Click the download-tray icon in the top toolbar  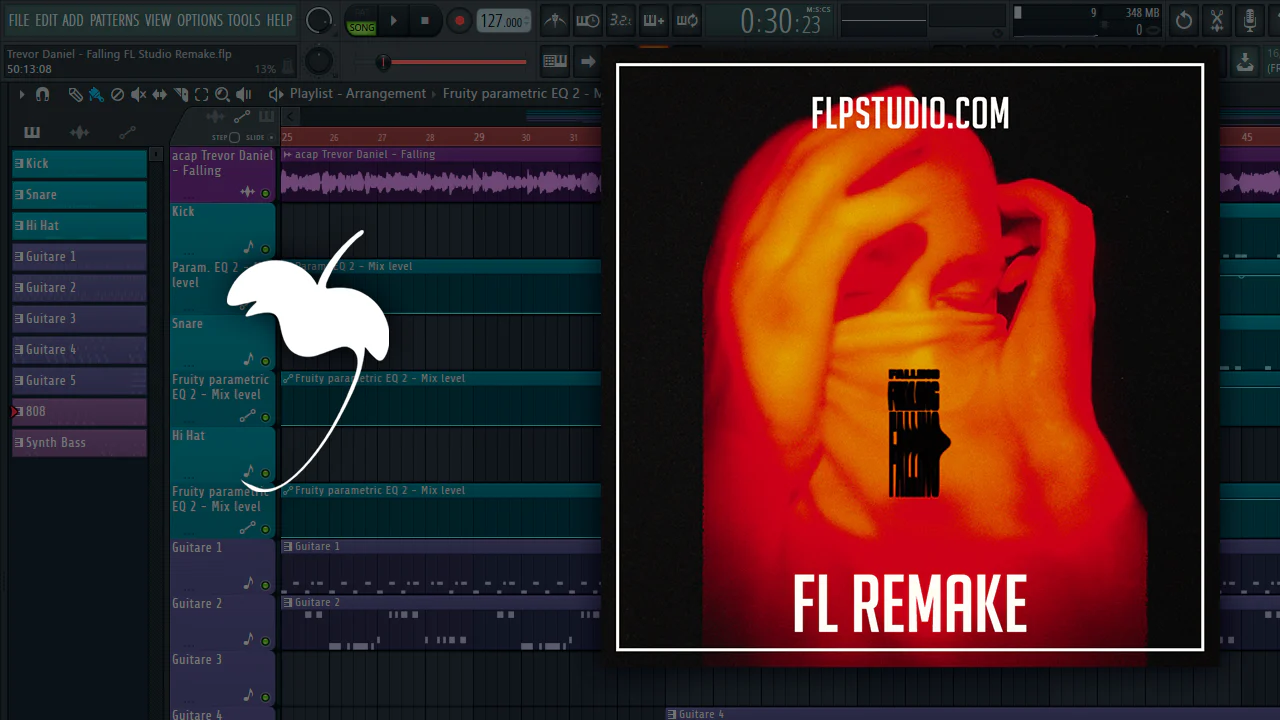(1245, 61)
